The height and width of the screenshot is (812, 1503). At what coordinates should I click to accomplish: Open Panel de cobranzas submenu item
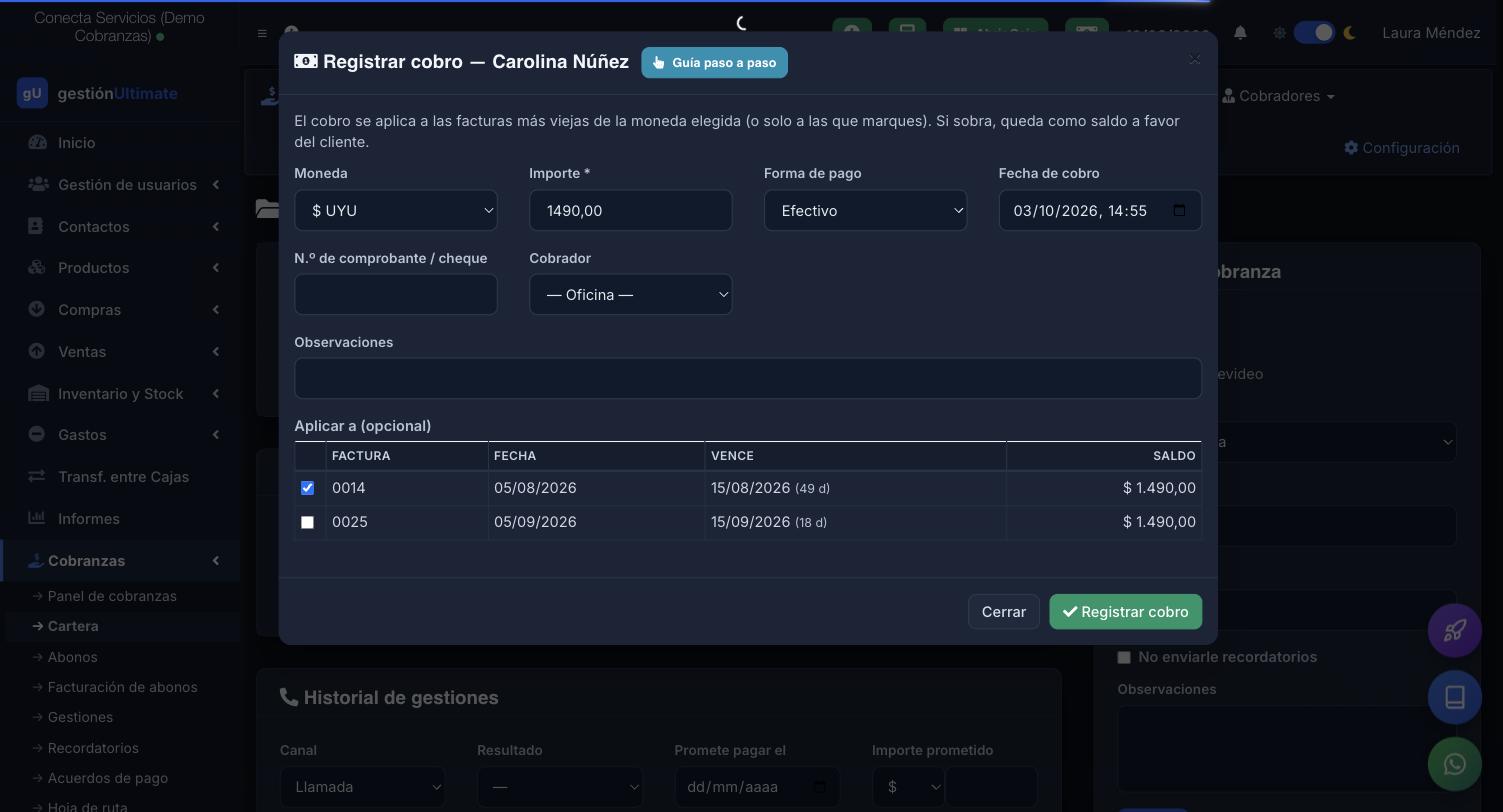pos(112,596)
